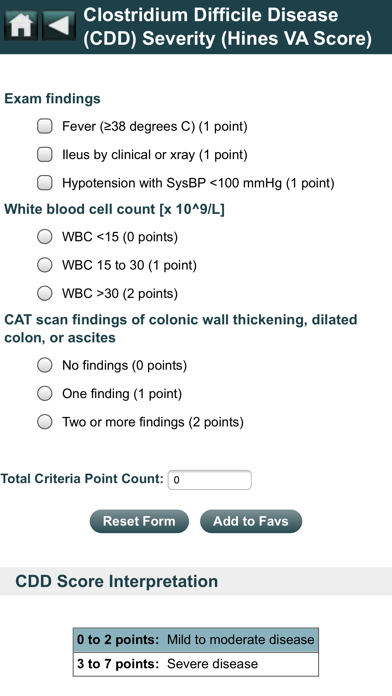
Task: Click the Reset Form button
Action: 139,521
